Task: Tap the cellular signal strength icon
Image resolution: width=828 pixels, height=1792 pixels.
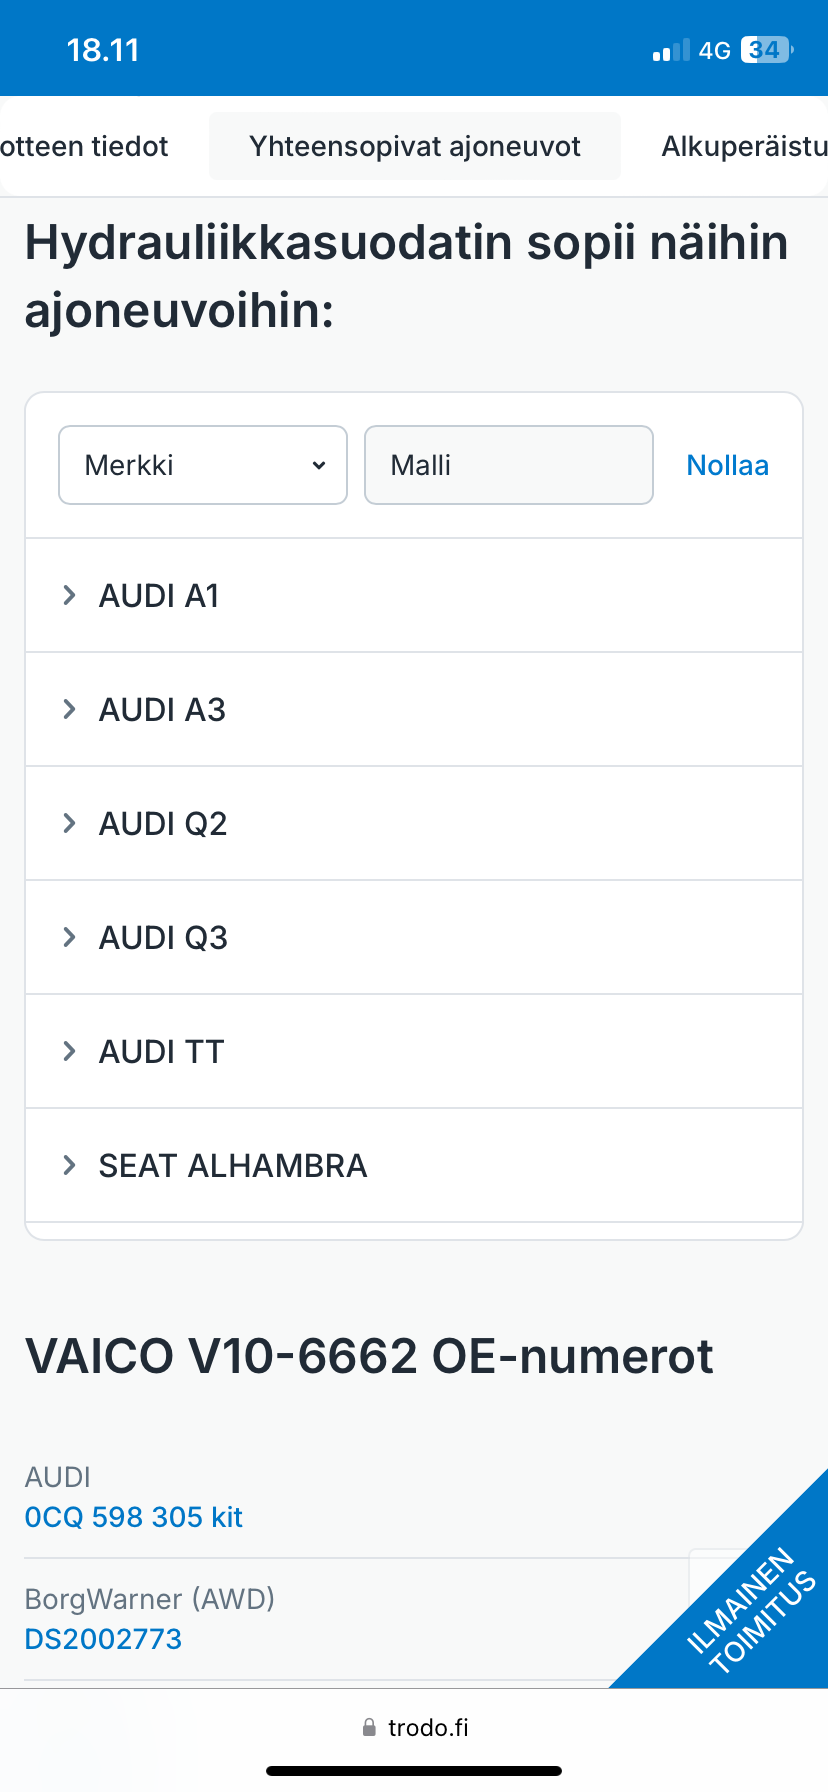Action: point(671,50)
